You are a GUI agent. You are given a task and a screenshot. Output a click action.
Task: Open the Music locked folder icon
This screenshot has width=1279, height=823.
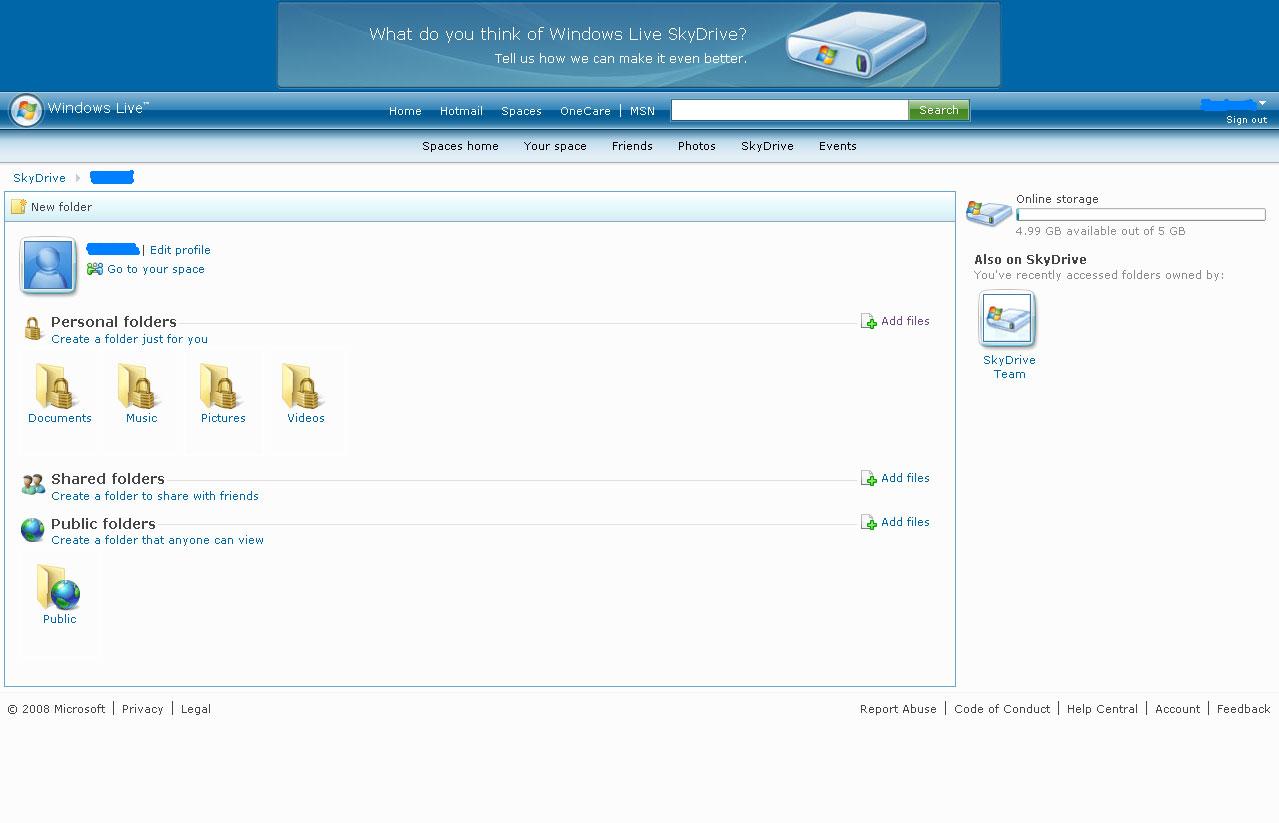(141, 387)
